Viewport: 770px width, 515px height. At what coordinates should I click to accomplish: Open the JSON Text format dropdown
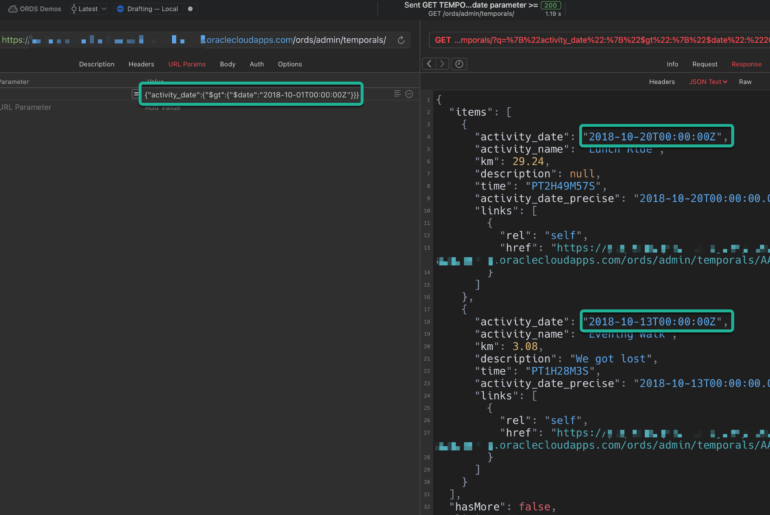coord(708,82)
